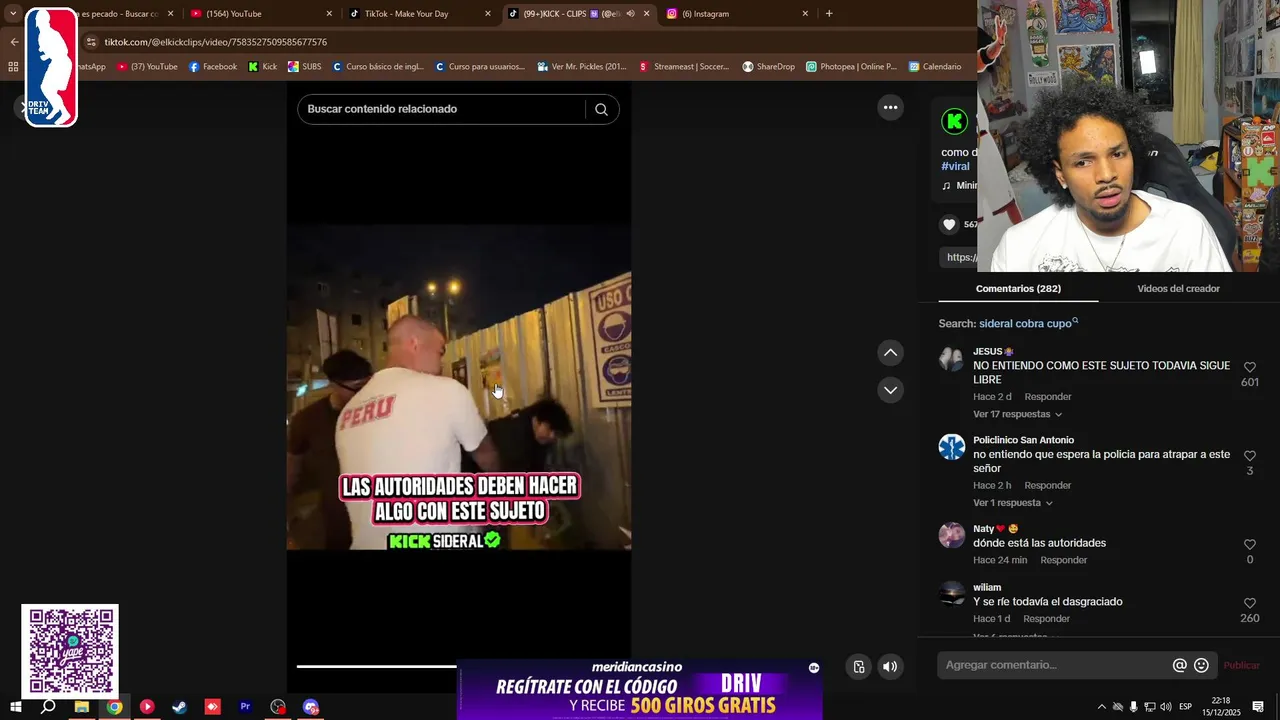
Task: Open Naty's profile avatar
Action: click(951, 535)
